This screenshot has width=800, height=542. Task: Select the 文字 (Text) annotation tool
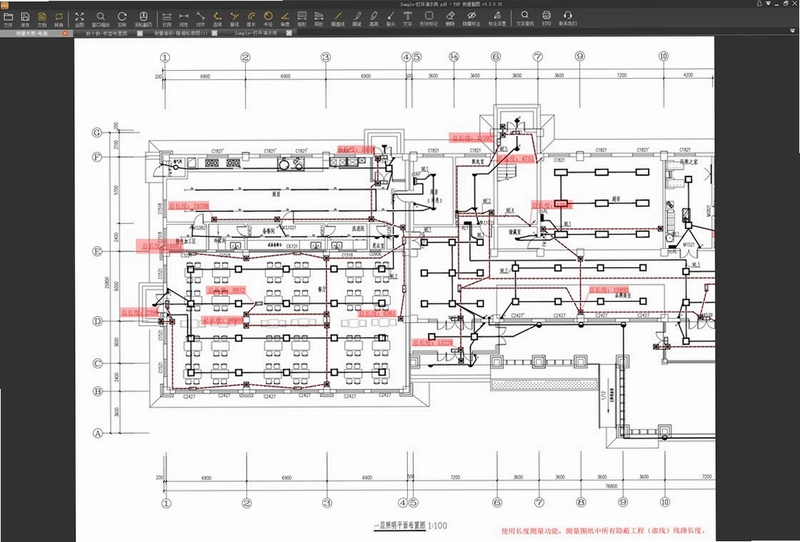(407, 19)
